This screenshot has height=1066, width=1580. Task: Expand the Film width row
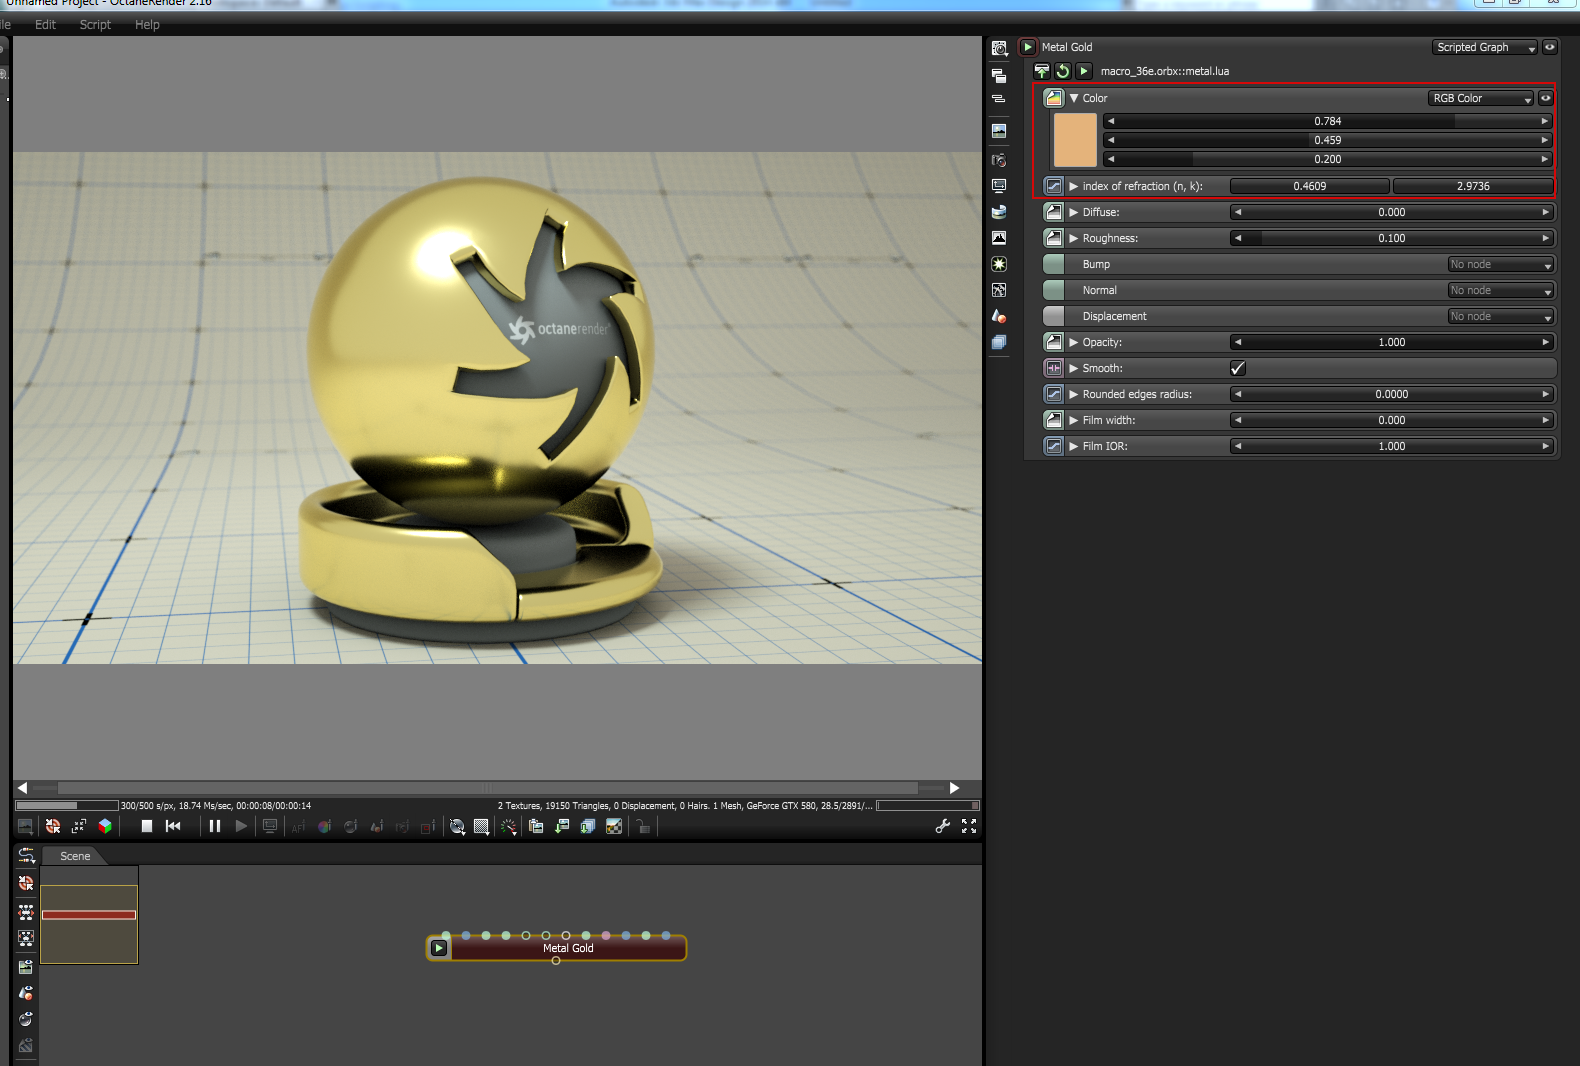1074,420
